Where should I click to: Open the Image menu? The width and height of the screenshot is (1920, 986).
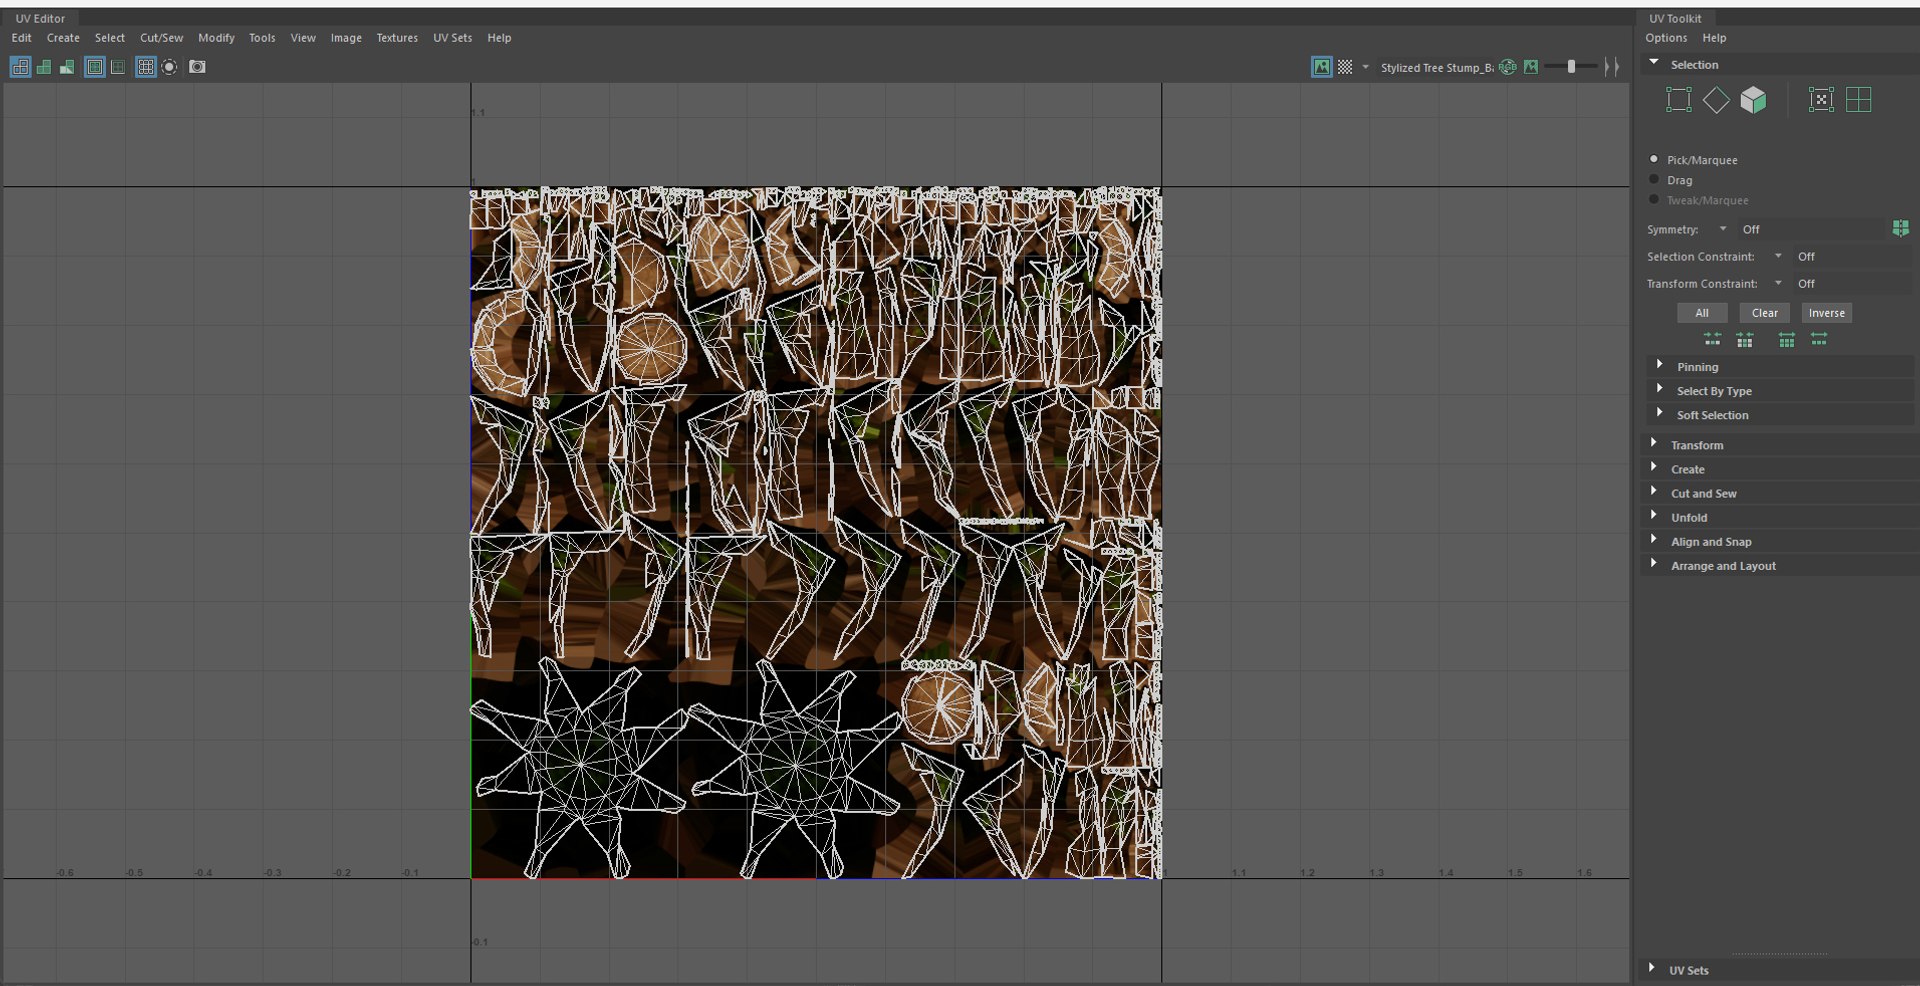[x=346, y=38]
